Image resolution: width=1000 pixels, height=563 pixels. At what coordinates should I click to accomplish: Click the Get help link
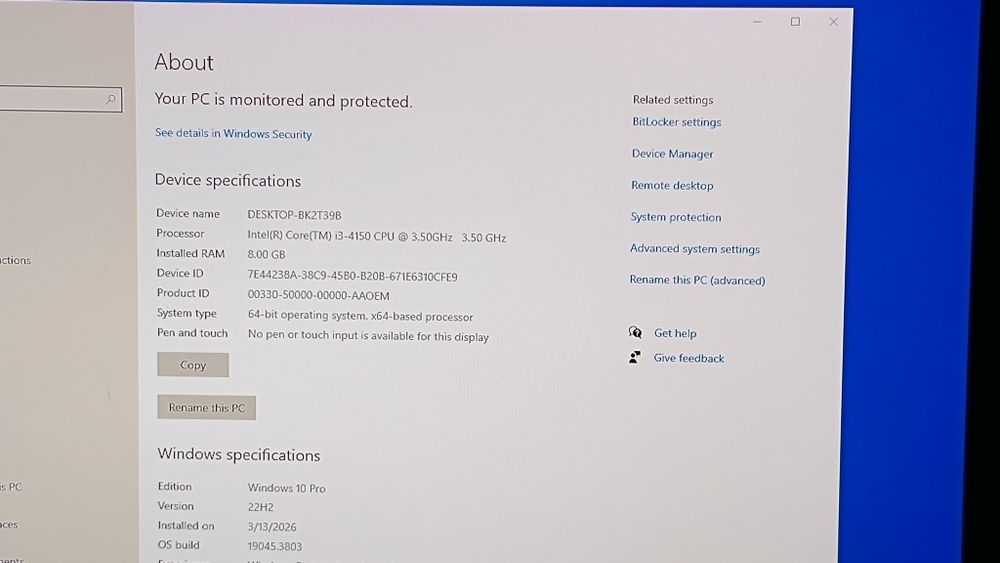675,333
